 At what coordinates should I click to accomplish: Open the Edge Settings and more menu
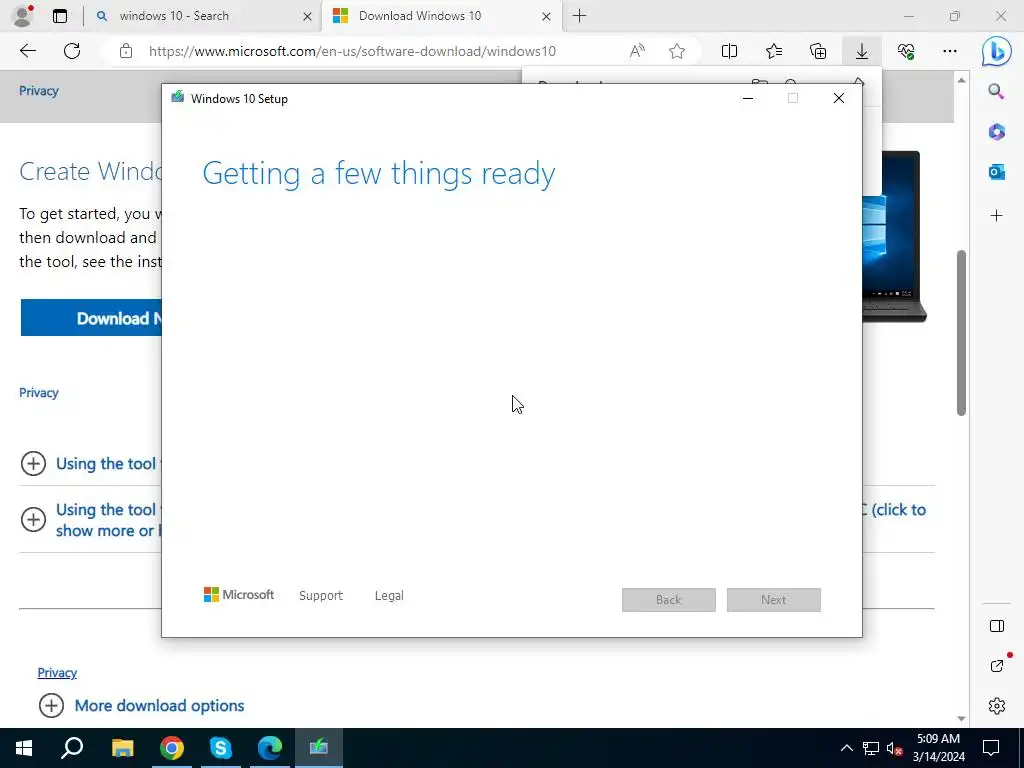click(950, 51)
